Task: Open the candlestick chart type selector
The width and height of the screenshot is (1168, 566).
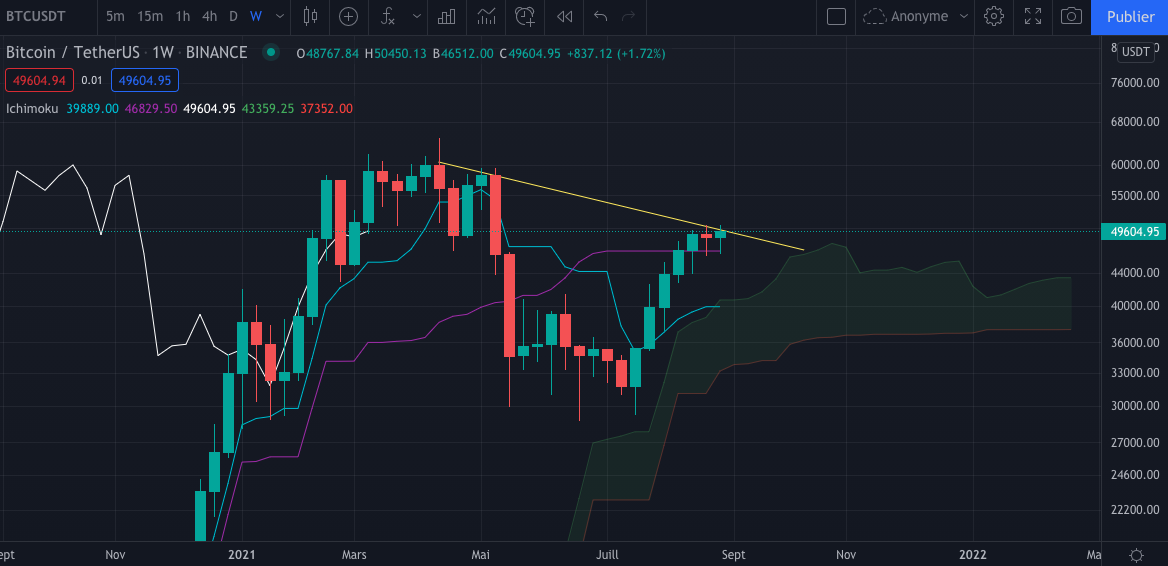Action: point(310,16)
